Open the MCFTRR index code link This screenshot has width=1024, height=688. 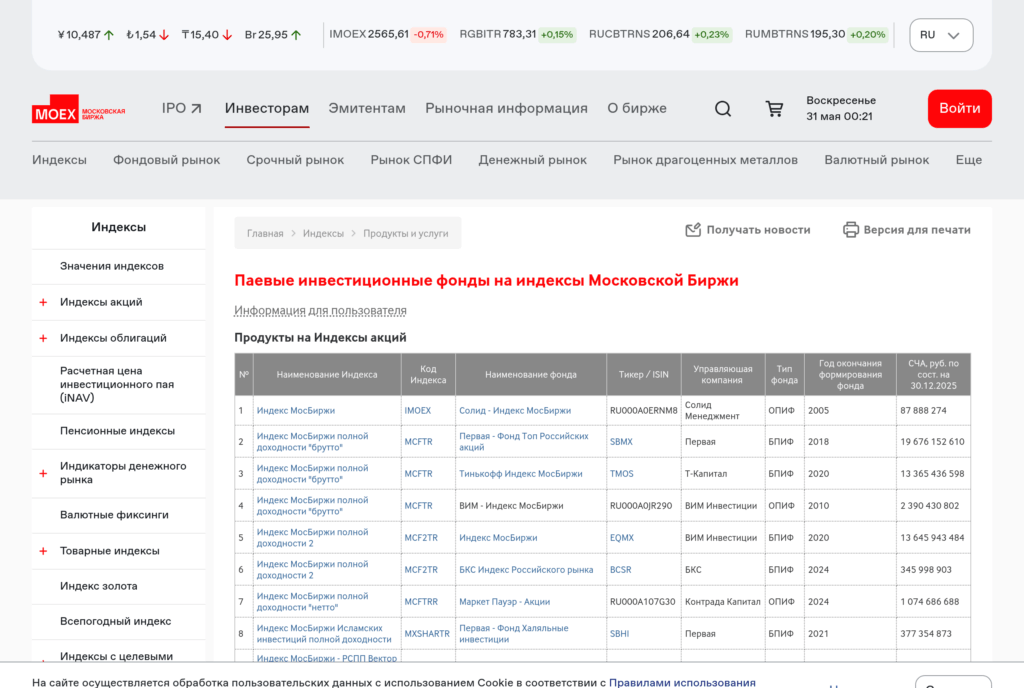[421, 602]
